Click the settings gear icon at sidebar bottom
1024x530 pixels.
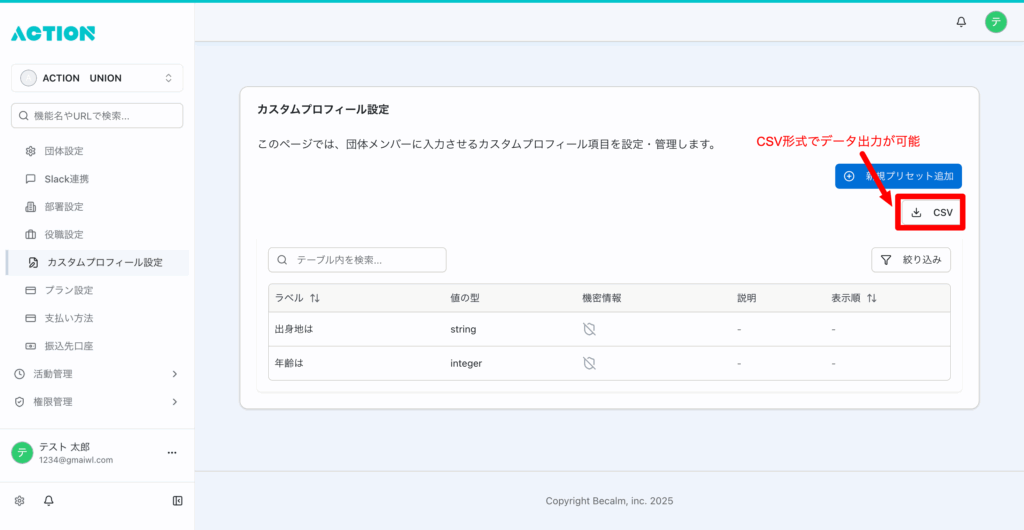click(x=19, y=501)
